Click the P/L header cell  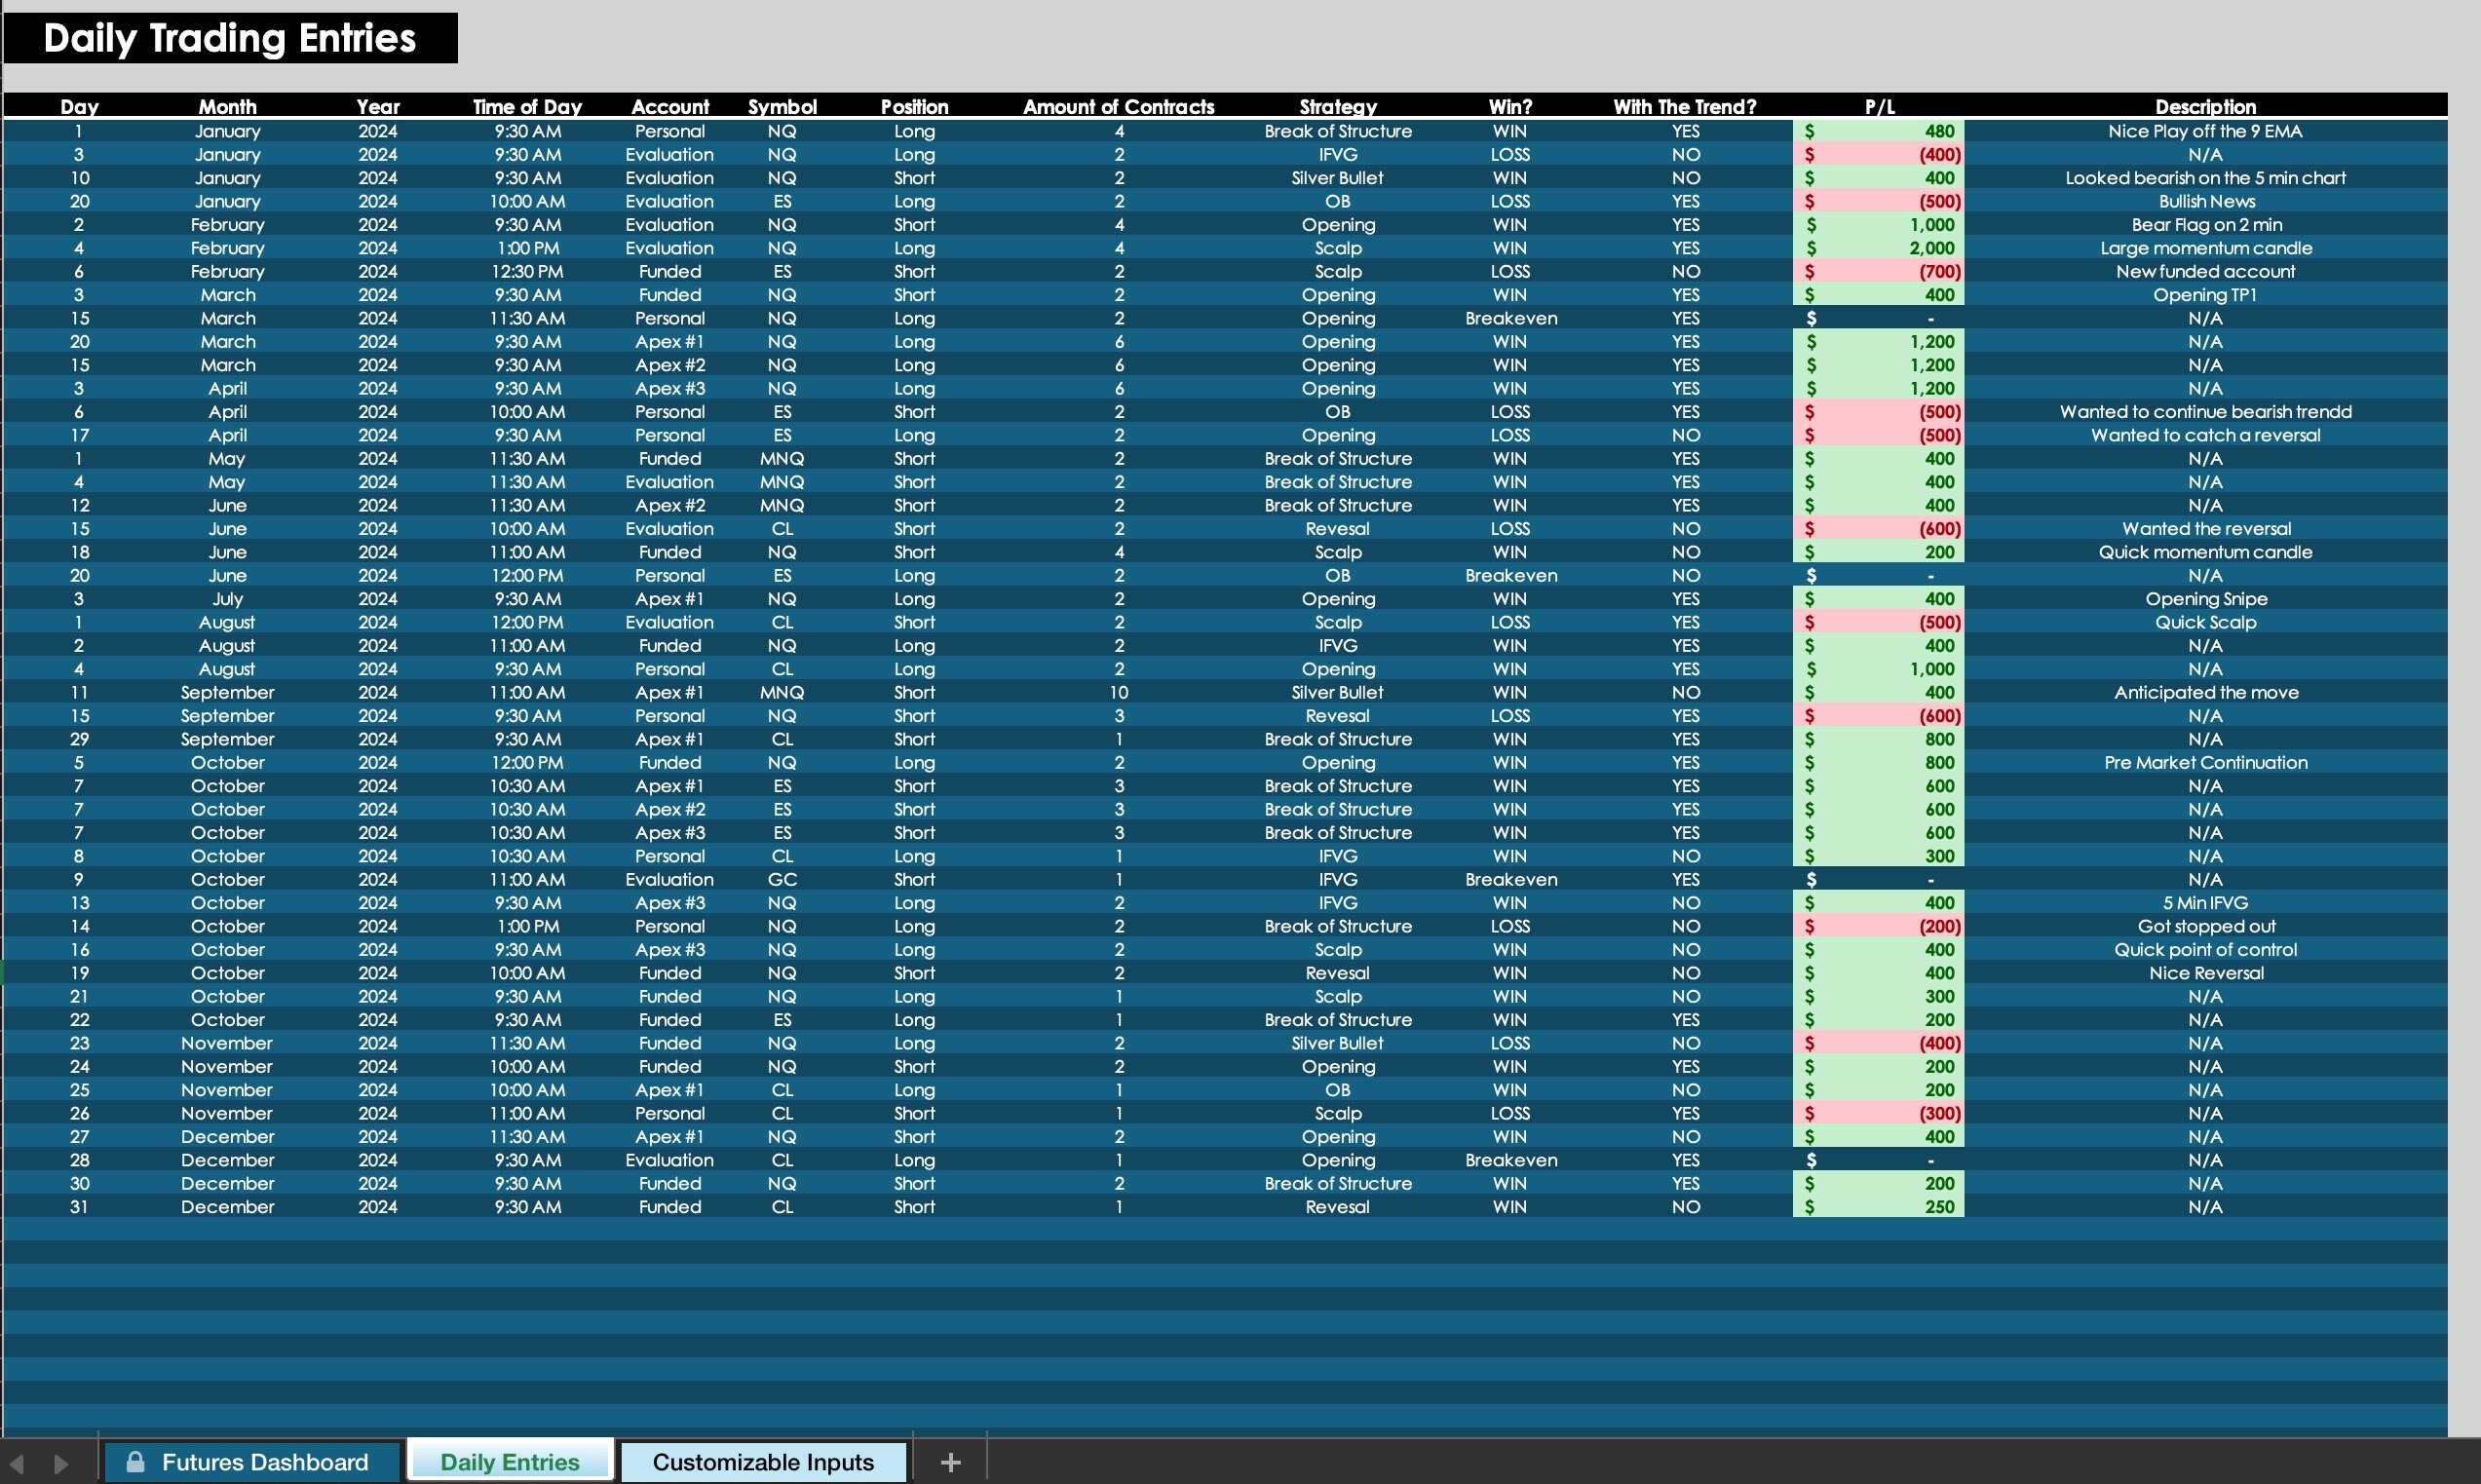[1878, 107]
